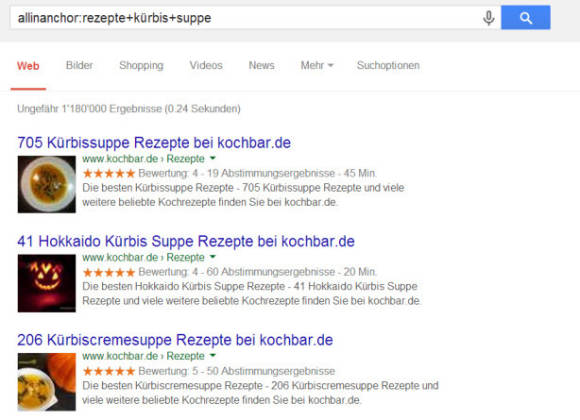Click the microphone voice search icon

click(x=489, y=18)
